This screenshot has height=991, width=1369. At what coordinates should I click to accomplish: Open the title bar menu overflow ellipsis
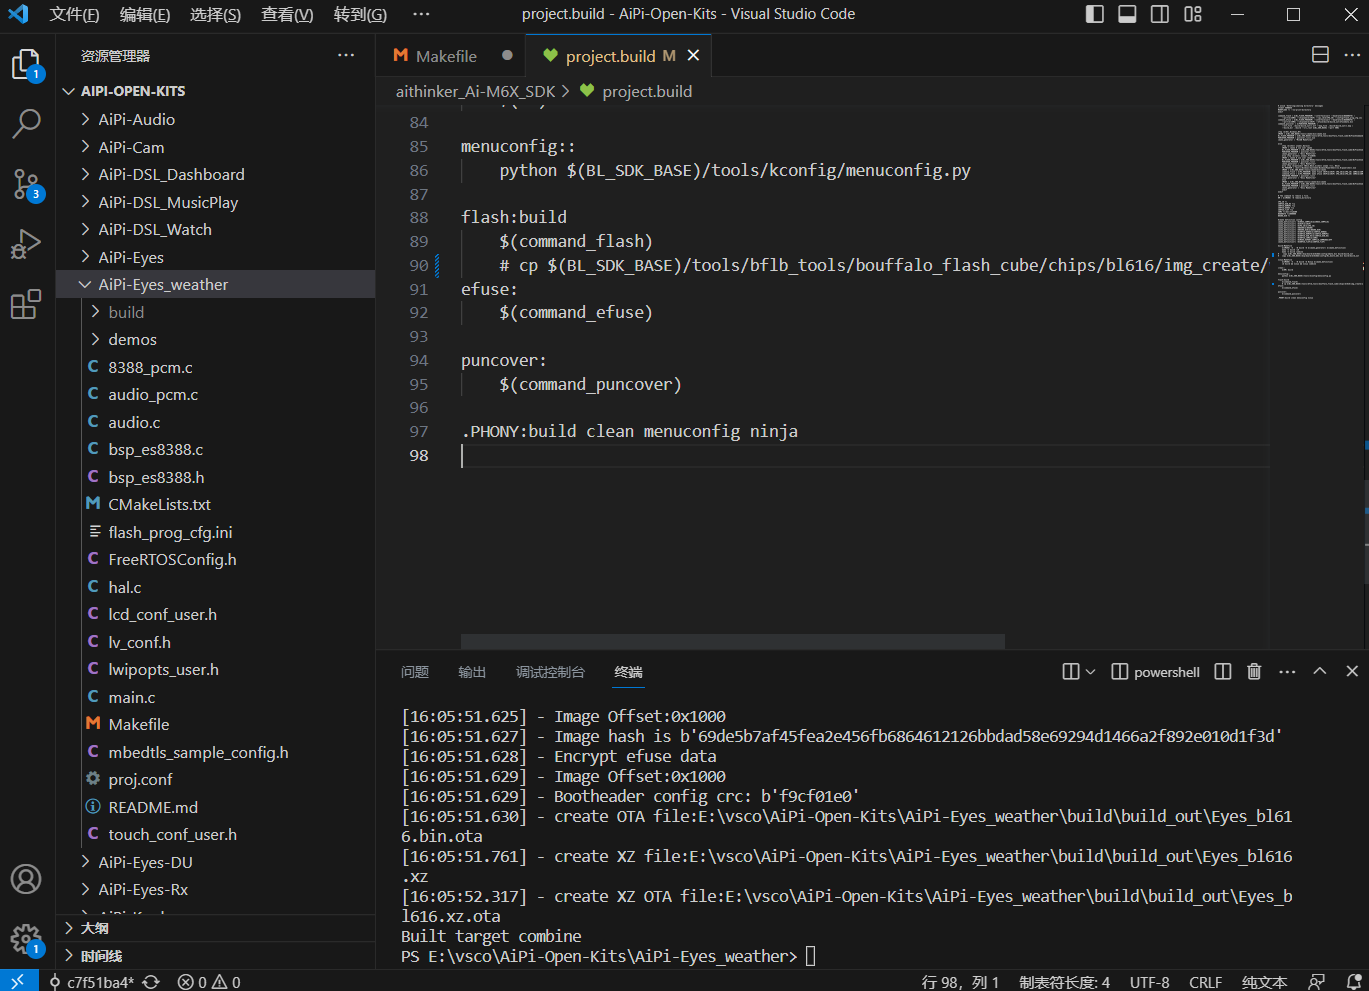tap(421, 14)
